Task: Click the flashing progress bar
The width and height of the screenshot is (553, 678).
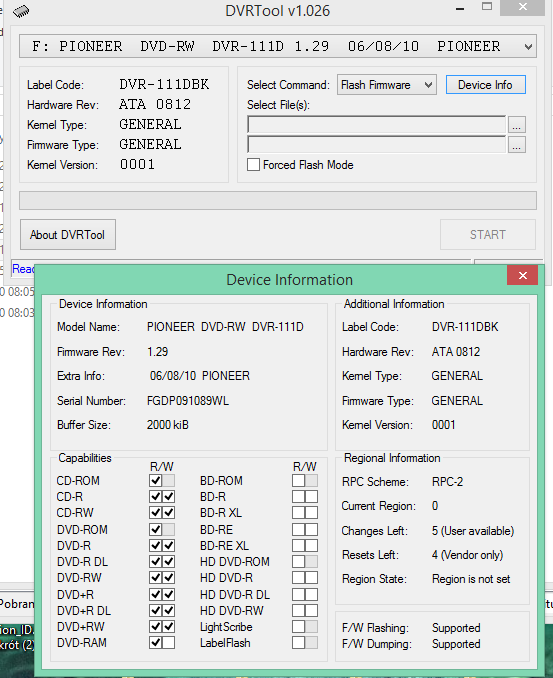Action: (278, 201)
